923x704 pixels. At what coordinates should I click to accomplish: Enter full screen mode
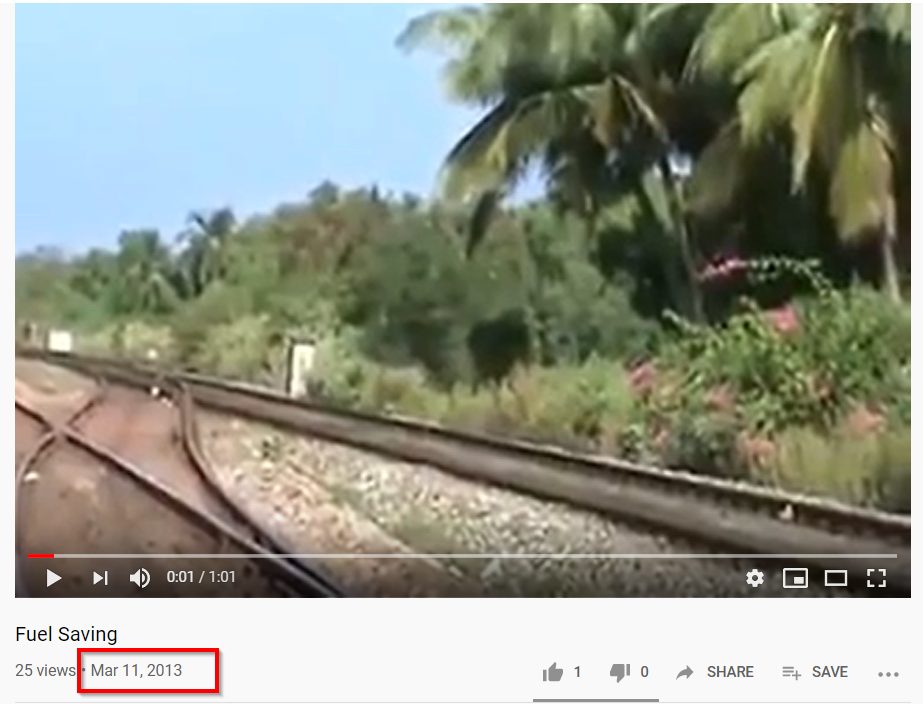click(876, 578)
